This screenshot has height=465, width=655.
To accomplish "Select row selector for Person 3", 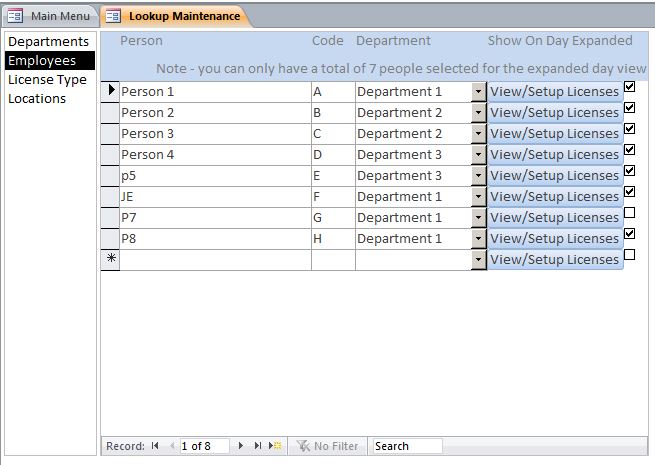I will click(x=110, y=133).
